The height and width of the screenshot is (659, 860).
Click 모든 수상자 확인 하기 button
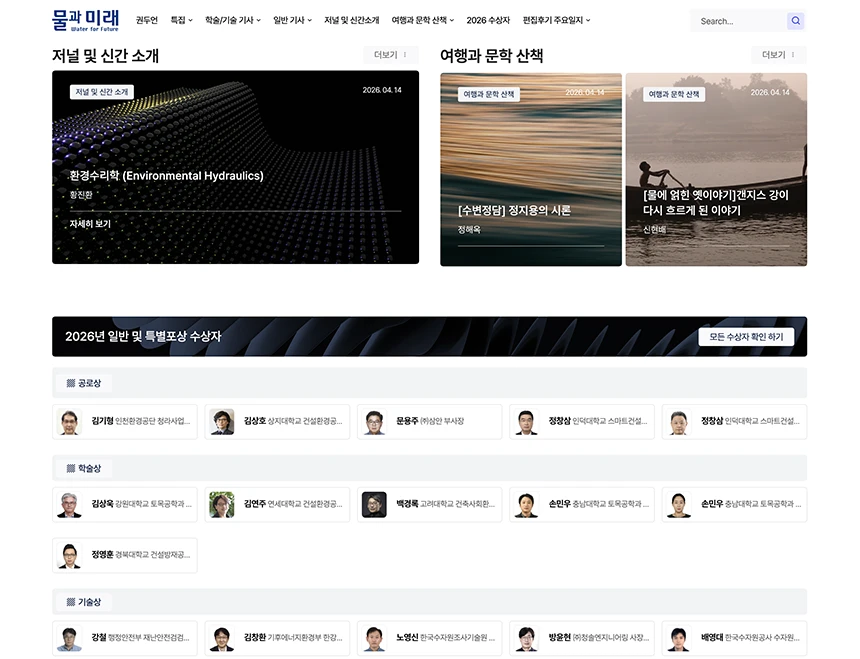tap(746, 337)
